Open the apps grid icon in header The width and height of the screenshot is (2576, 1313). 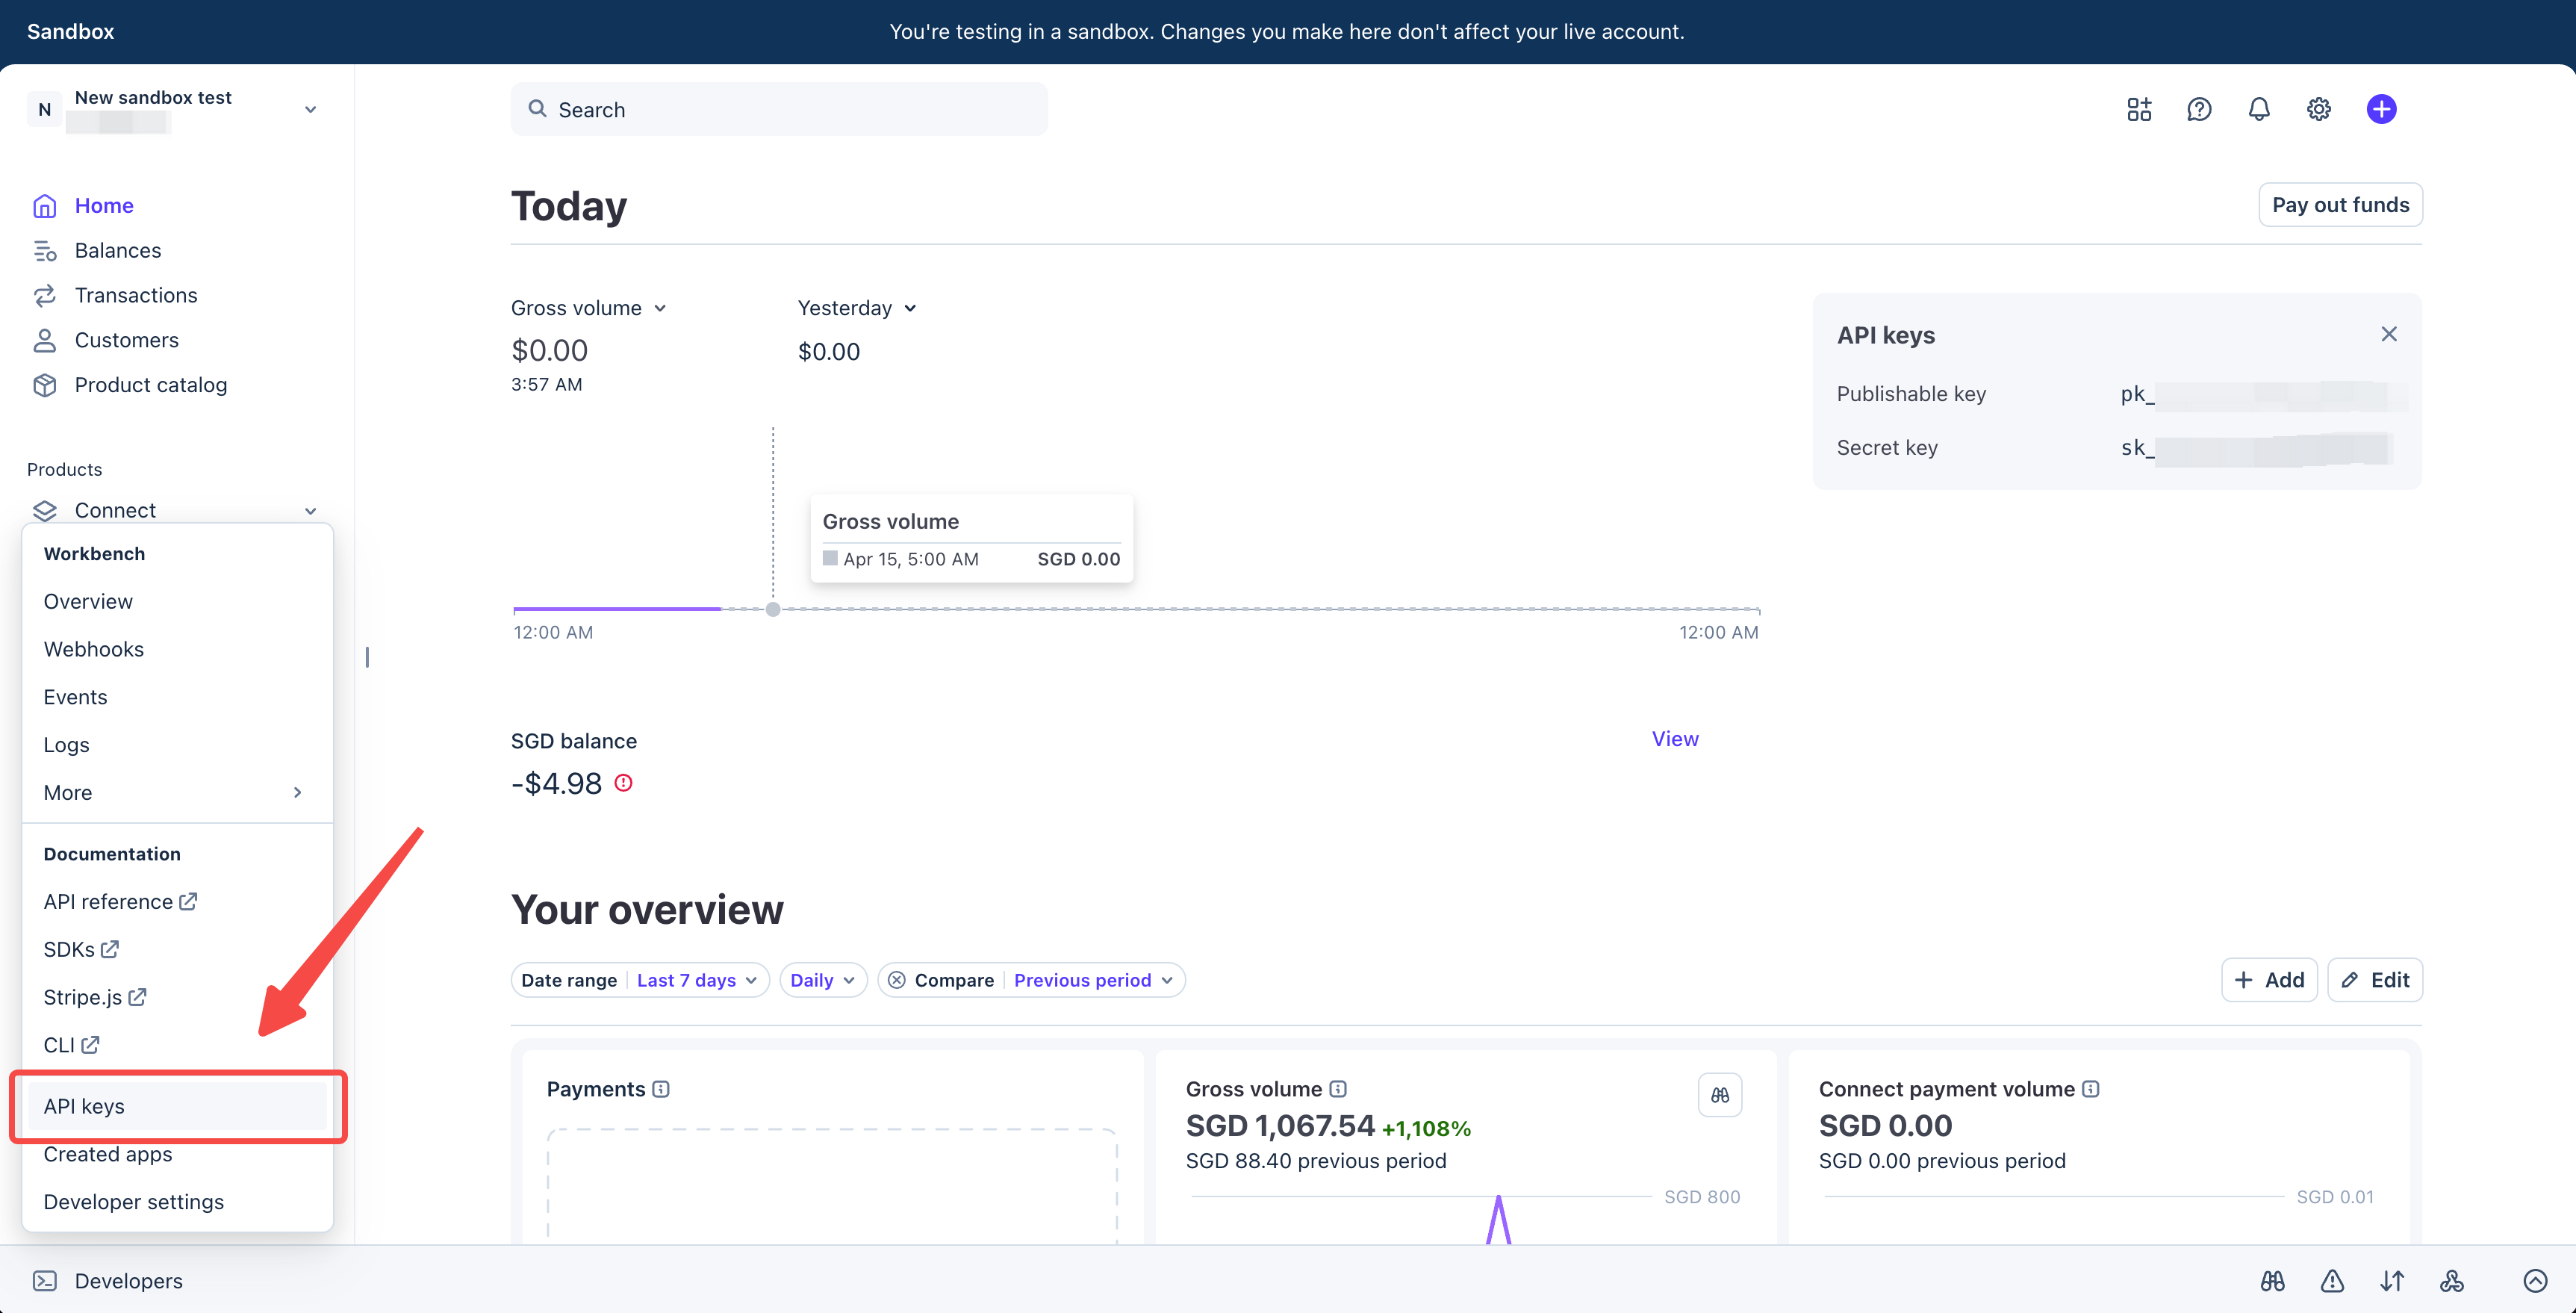click(2139, 109)
